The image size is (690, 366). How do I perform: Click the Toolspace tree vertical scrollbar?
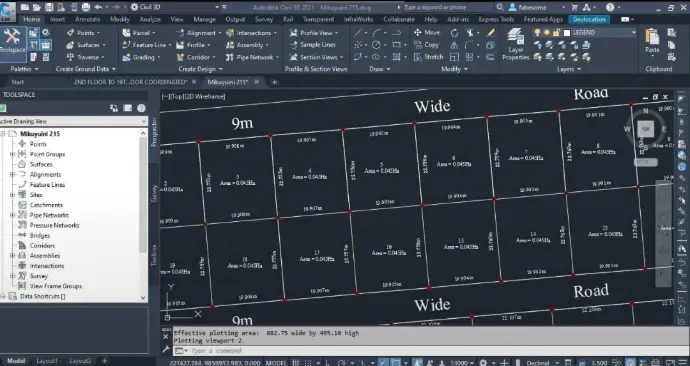point(143,215)
